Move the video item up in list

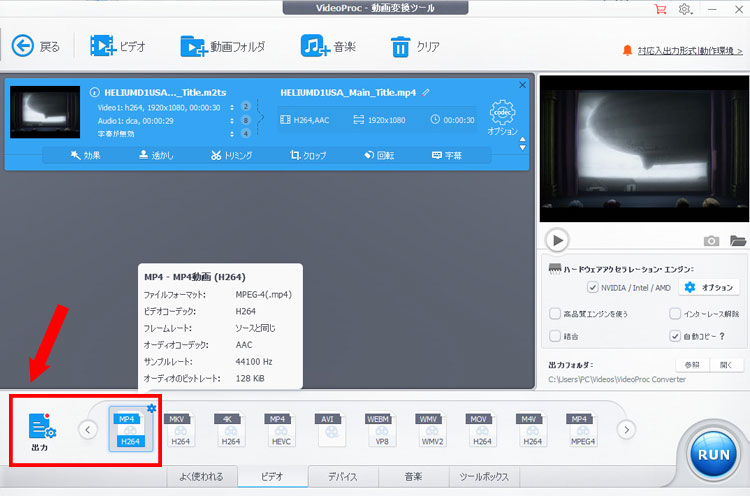tap(522, 139)
